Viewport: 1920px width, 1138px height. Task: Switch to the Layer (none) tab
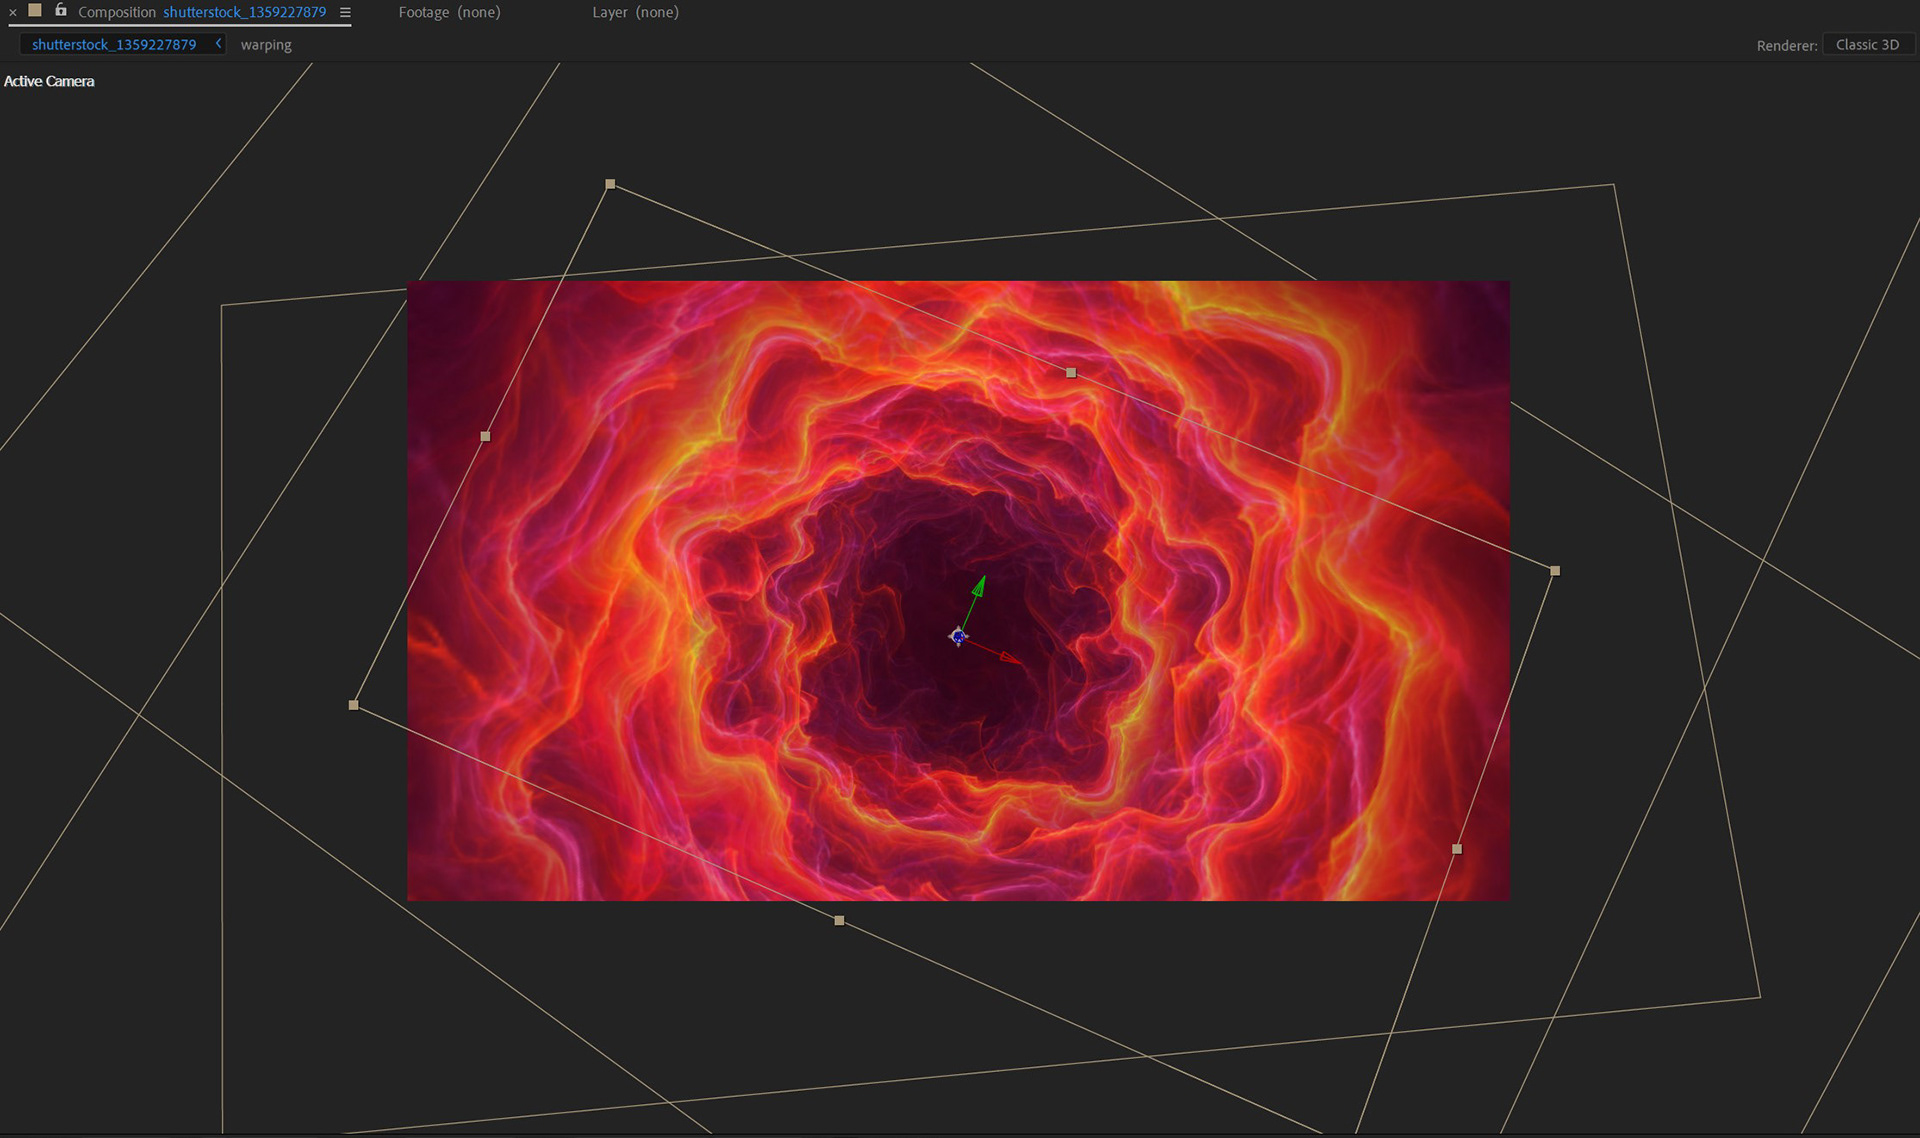[635, 13]
